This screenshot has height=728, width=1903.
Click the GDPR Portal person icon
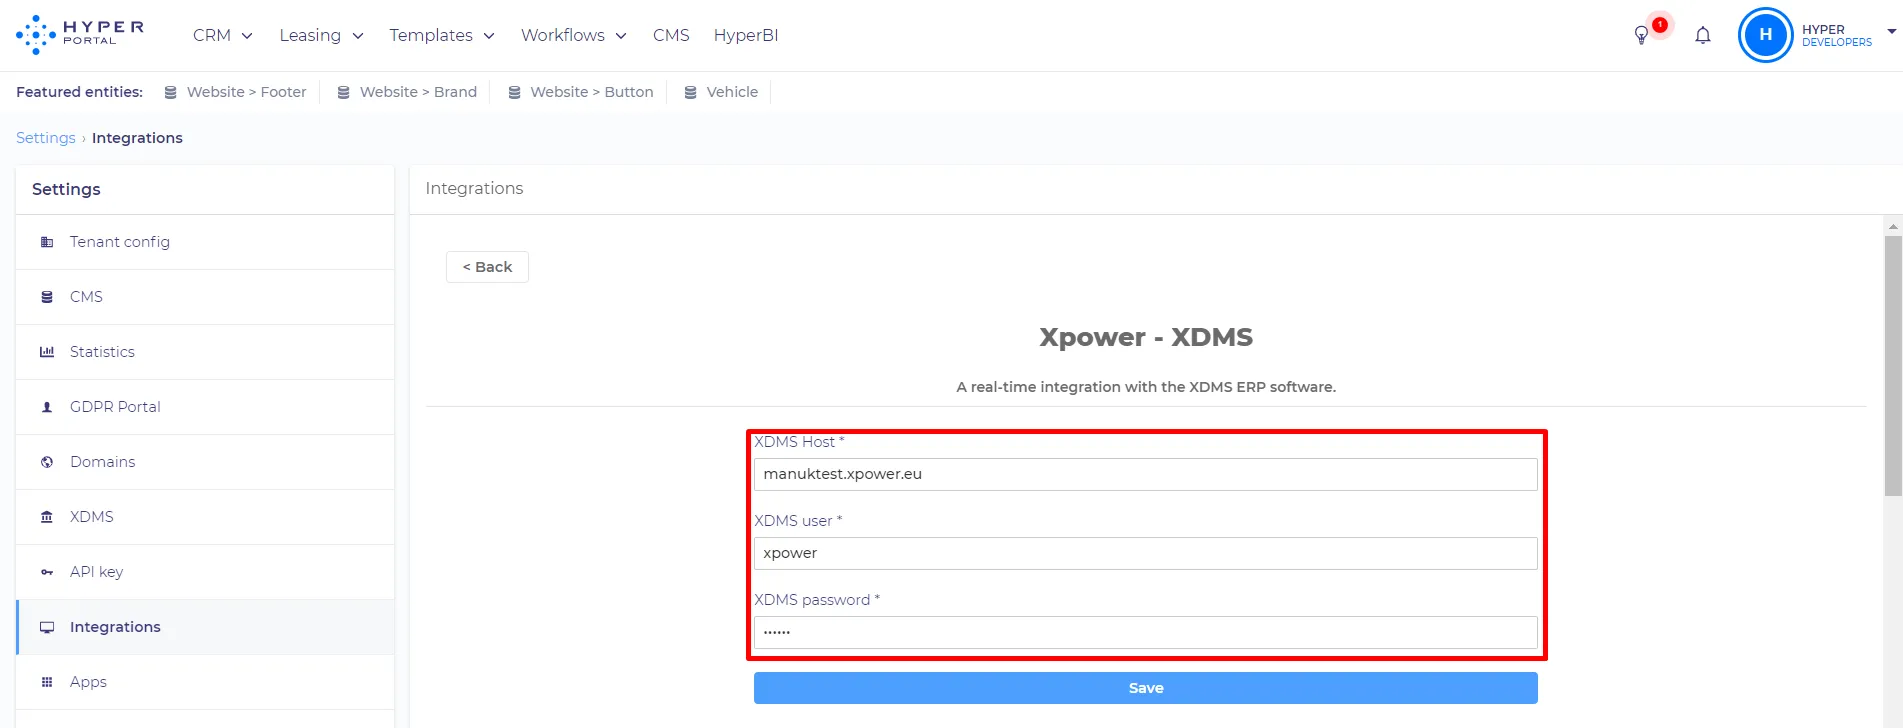pos(47,407)
